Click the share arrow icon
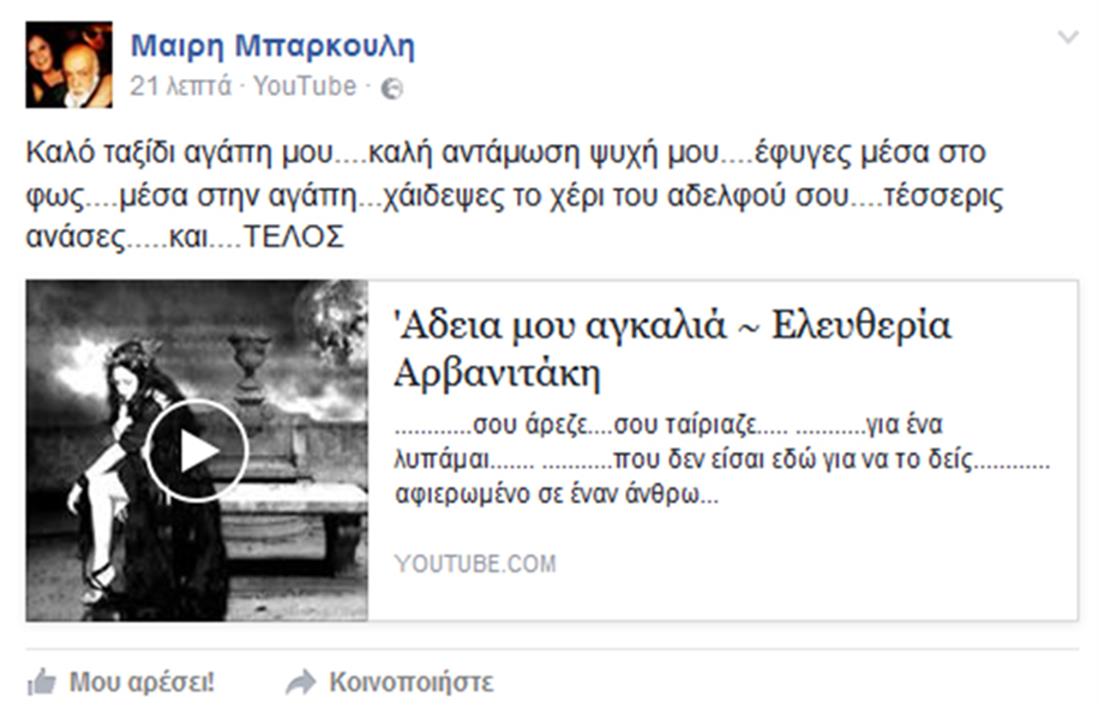This screenshot has height=709, width=1099. point(301,682)
